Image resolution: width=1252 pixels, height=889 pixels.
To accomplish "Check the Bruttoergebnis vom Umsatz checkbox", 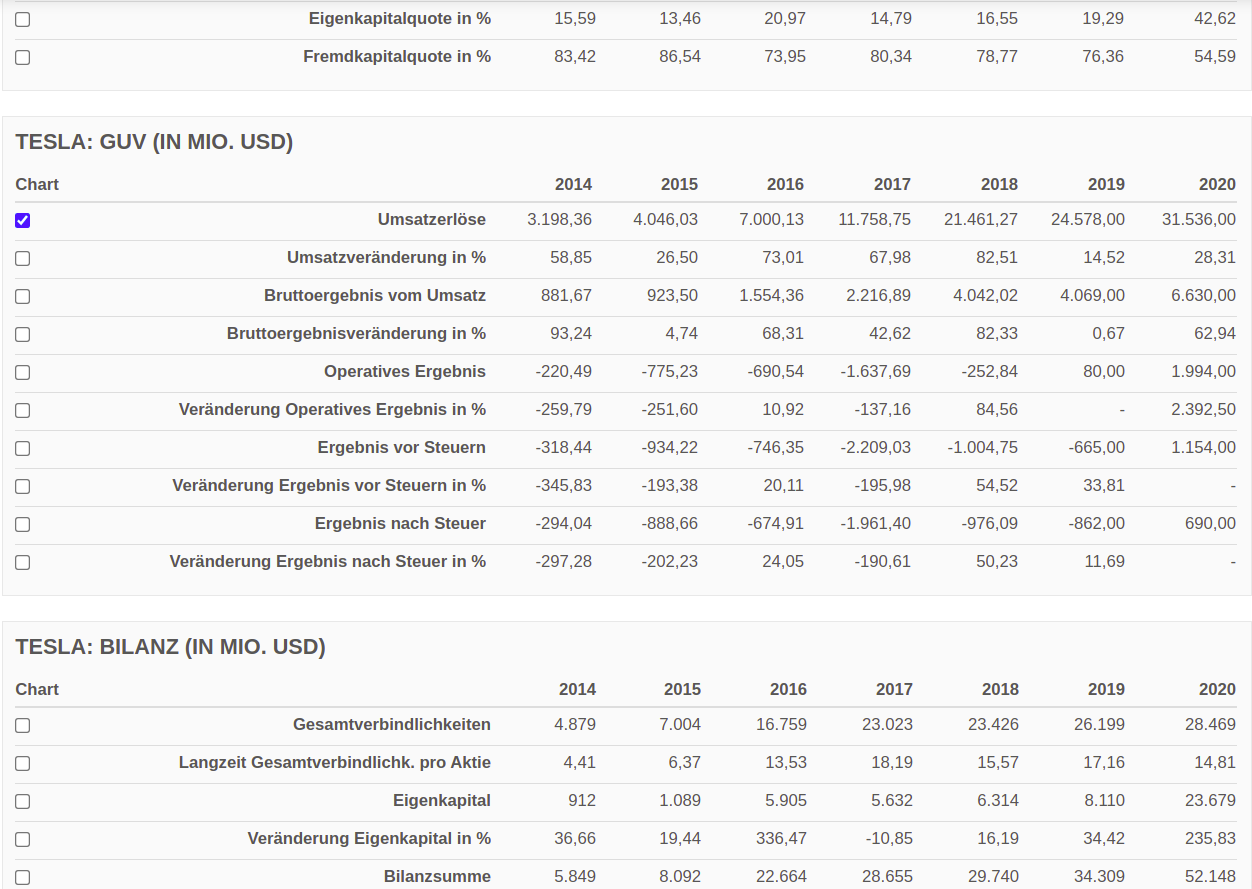I will pos(23,297).
